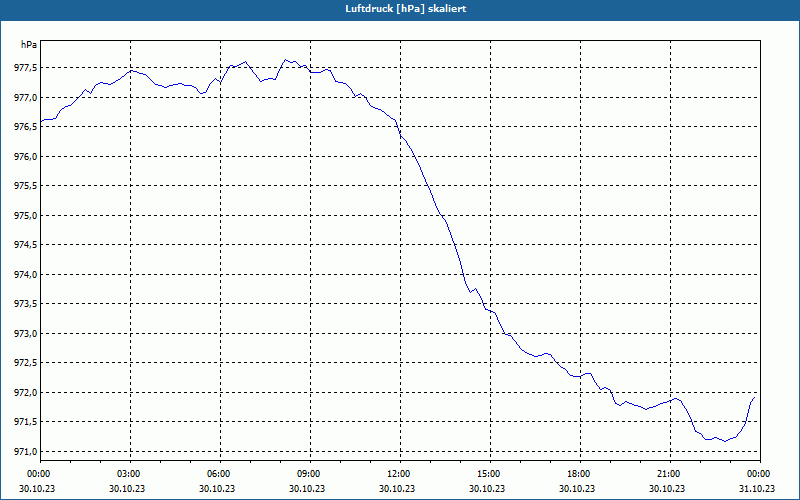Click the 31.10.23 date label
The image size is (800, 500).
[x=757, y=488]
